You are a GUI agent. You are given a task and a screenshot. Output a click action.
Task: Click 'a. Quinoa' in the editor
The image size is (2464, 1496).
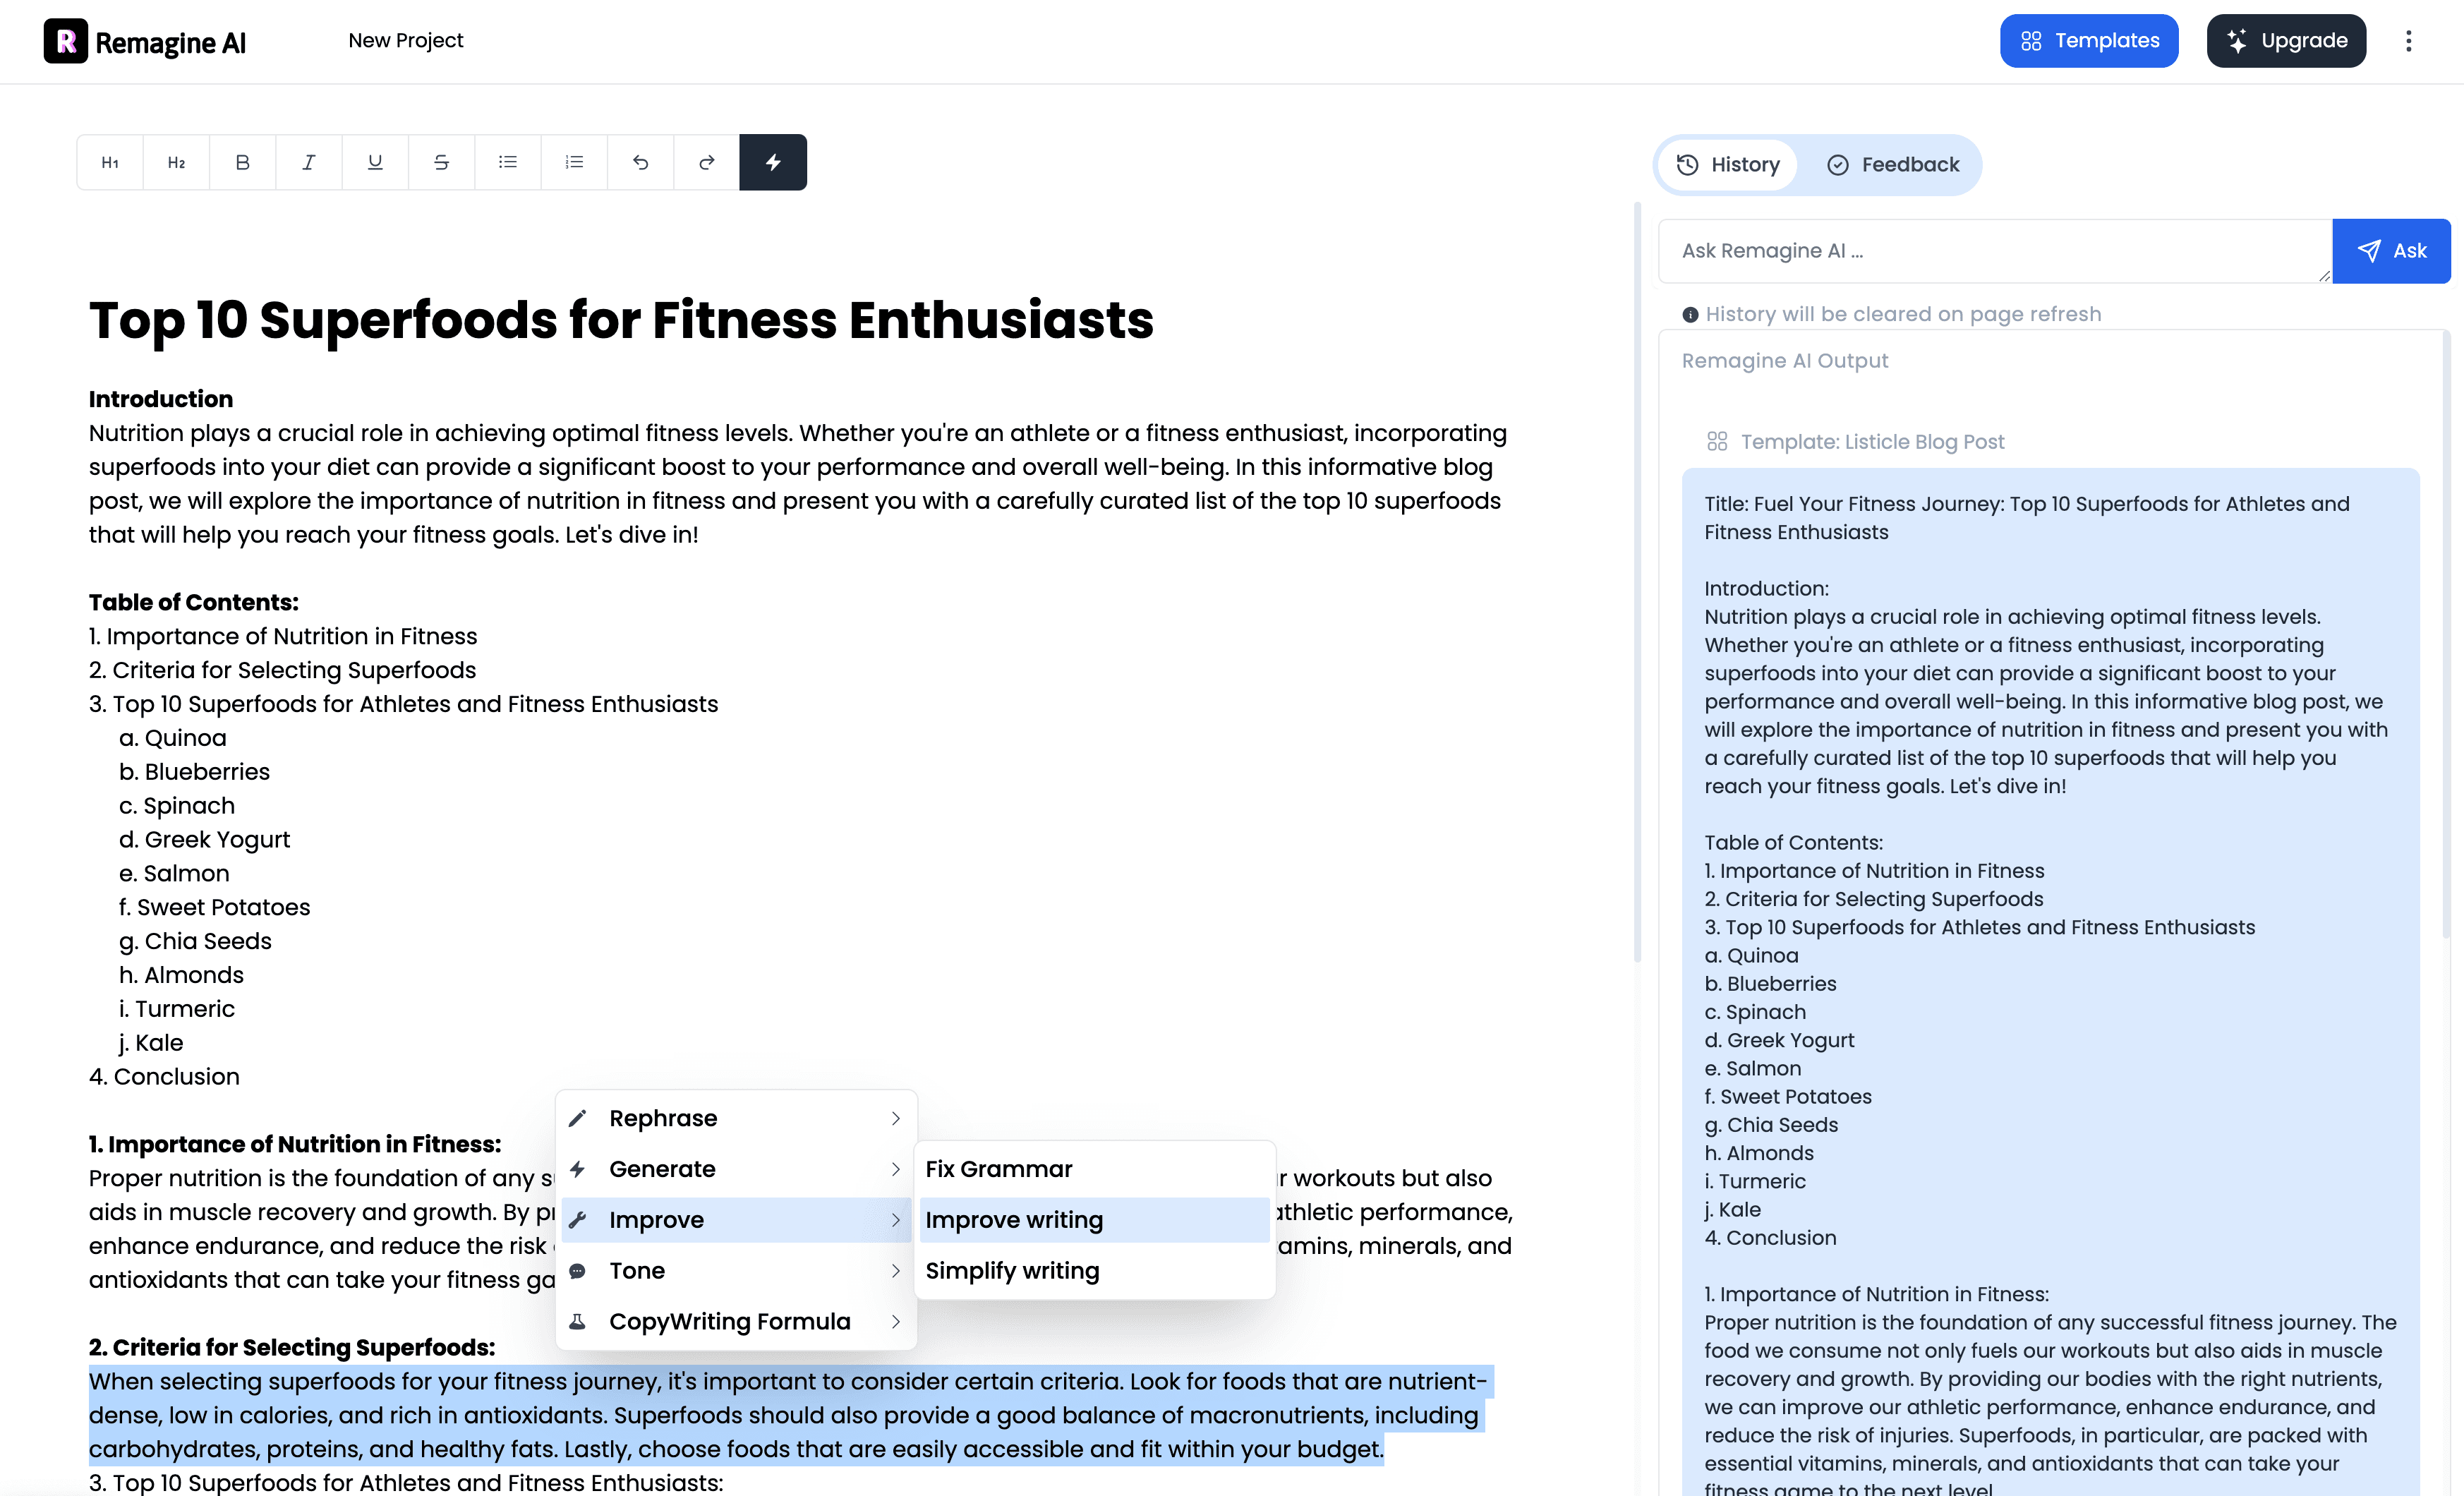click(173, 738)
